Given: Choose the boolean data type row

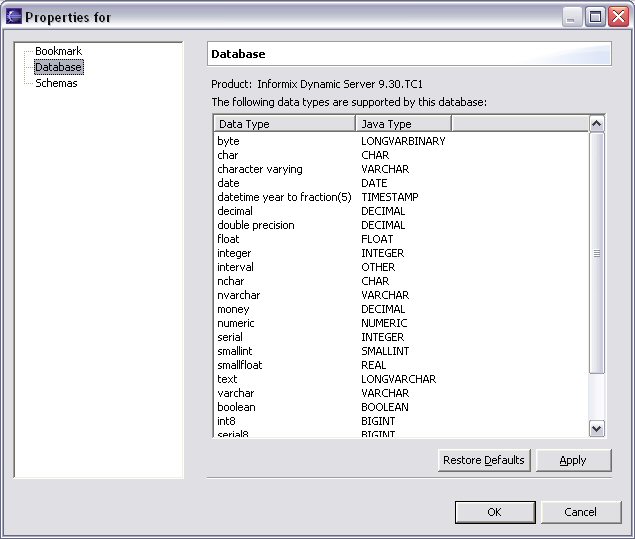Looking at the screenshot, I should (236, 407).
